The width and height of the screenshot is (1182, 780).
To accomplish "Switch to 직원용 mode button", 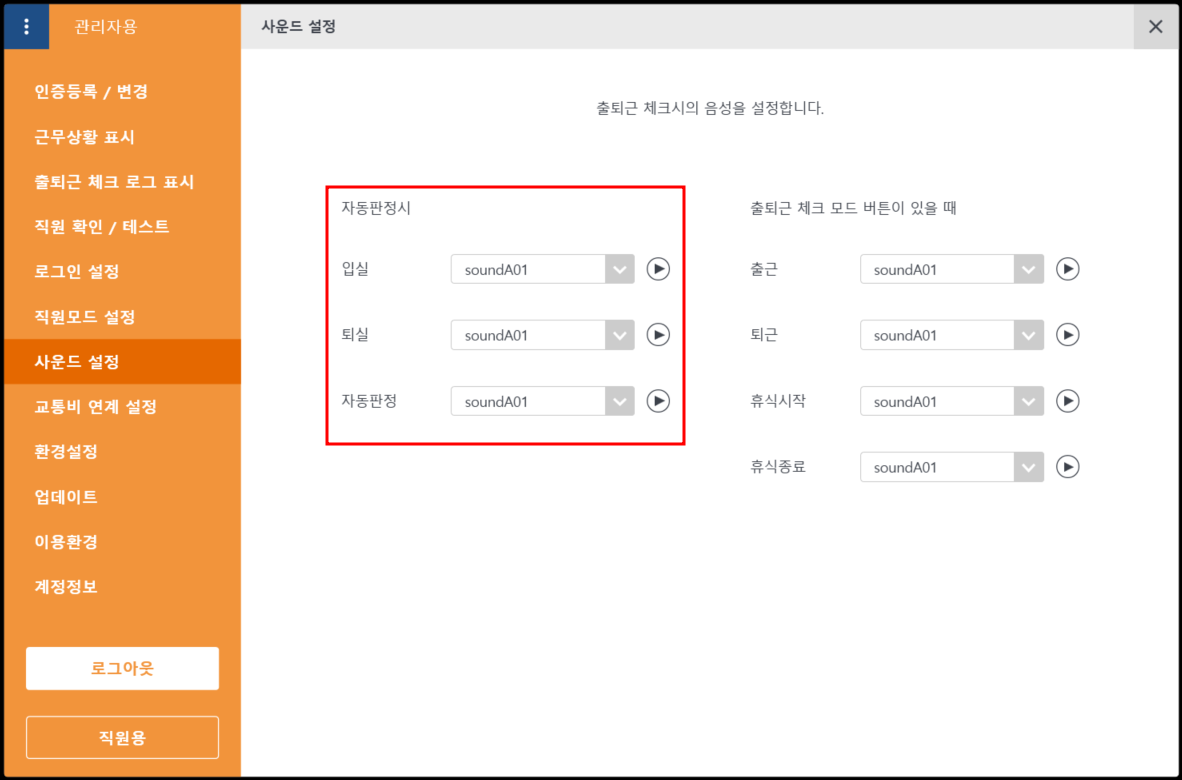I will [122, 738].
